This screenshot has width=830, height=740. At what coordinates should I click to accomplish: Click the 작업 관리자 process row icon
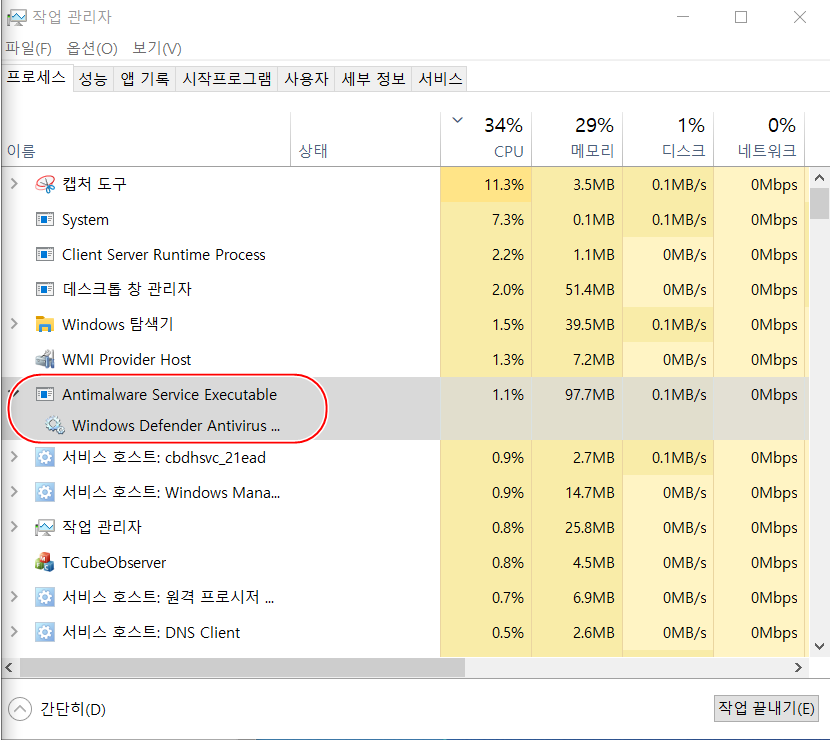coord(45,527)
